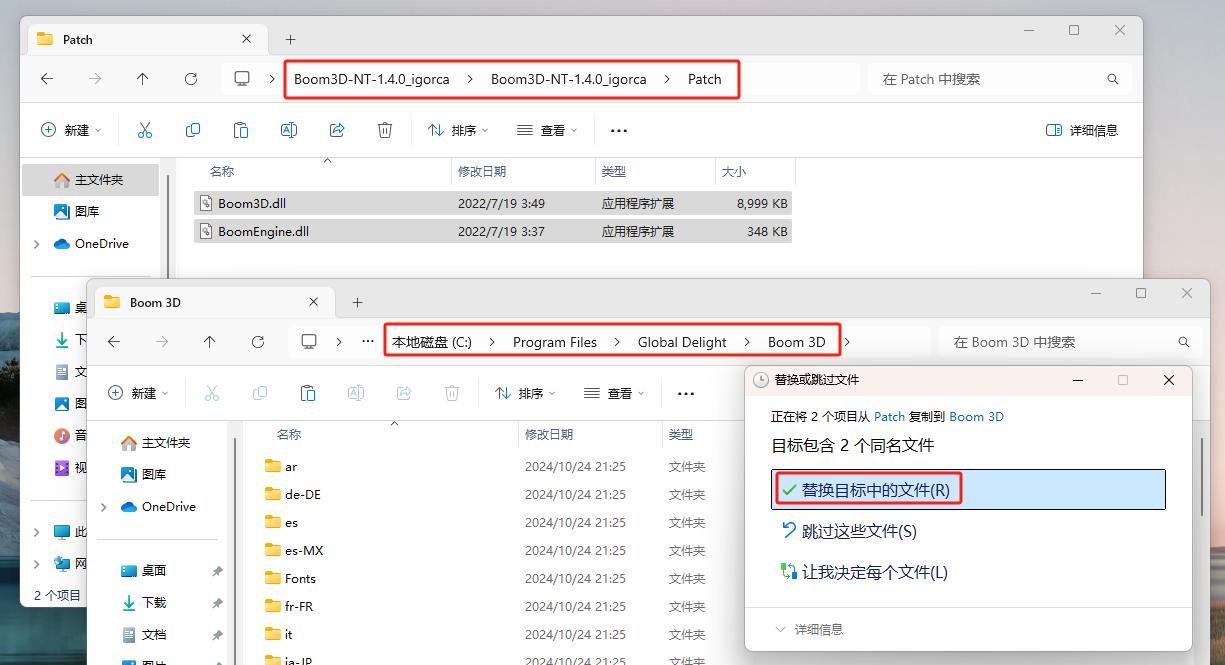Close the replace or skip files dialog
The height and width of the screenshot is (665, 1225).
[x=1168, y=380]
